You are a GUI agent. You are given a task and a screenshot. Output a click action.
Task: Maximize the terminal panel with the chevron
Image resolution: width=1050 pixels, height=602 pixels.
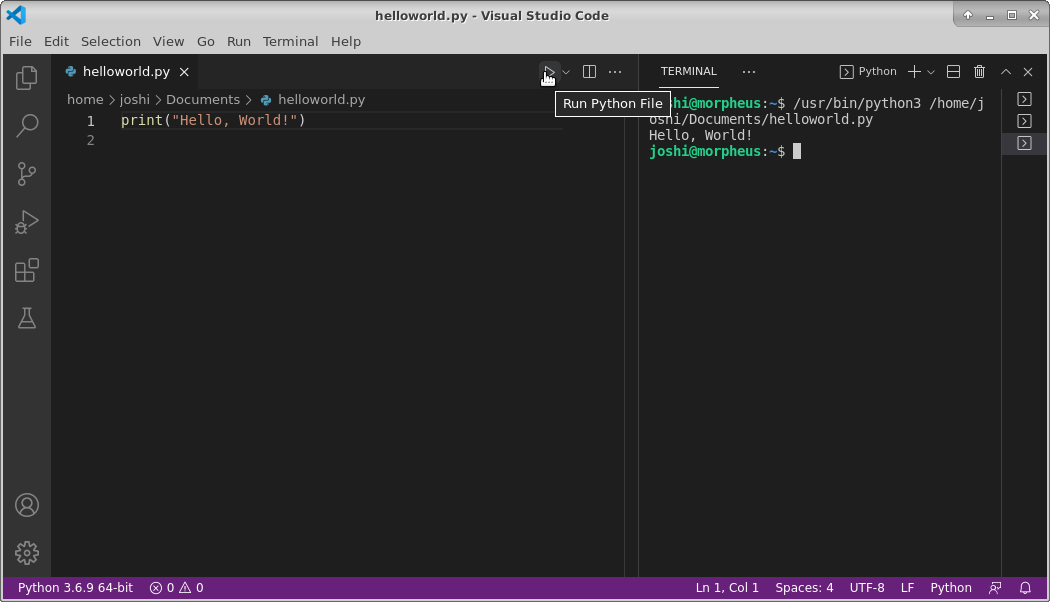pyautogui.click(x=1005, y=71)
